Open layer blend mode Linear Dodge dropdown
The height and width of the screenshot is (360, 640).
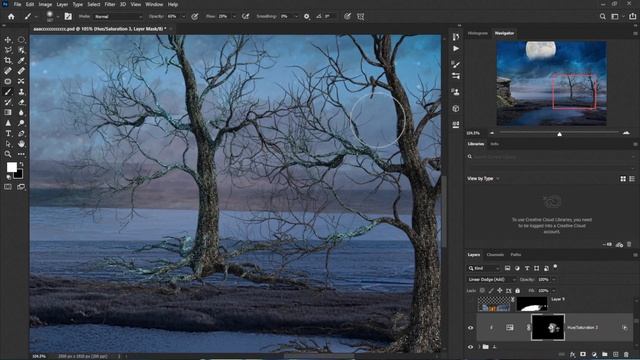coord(492,280)
